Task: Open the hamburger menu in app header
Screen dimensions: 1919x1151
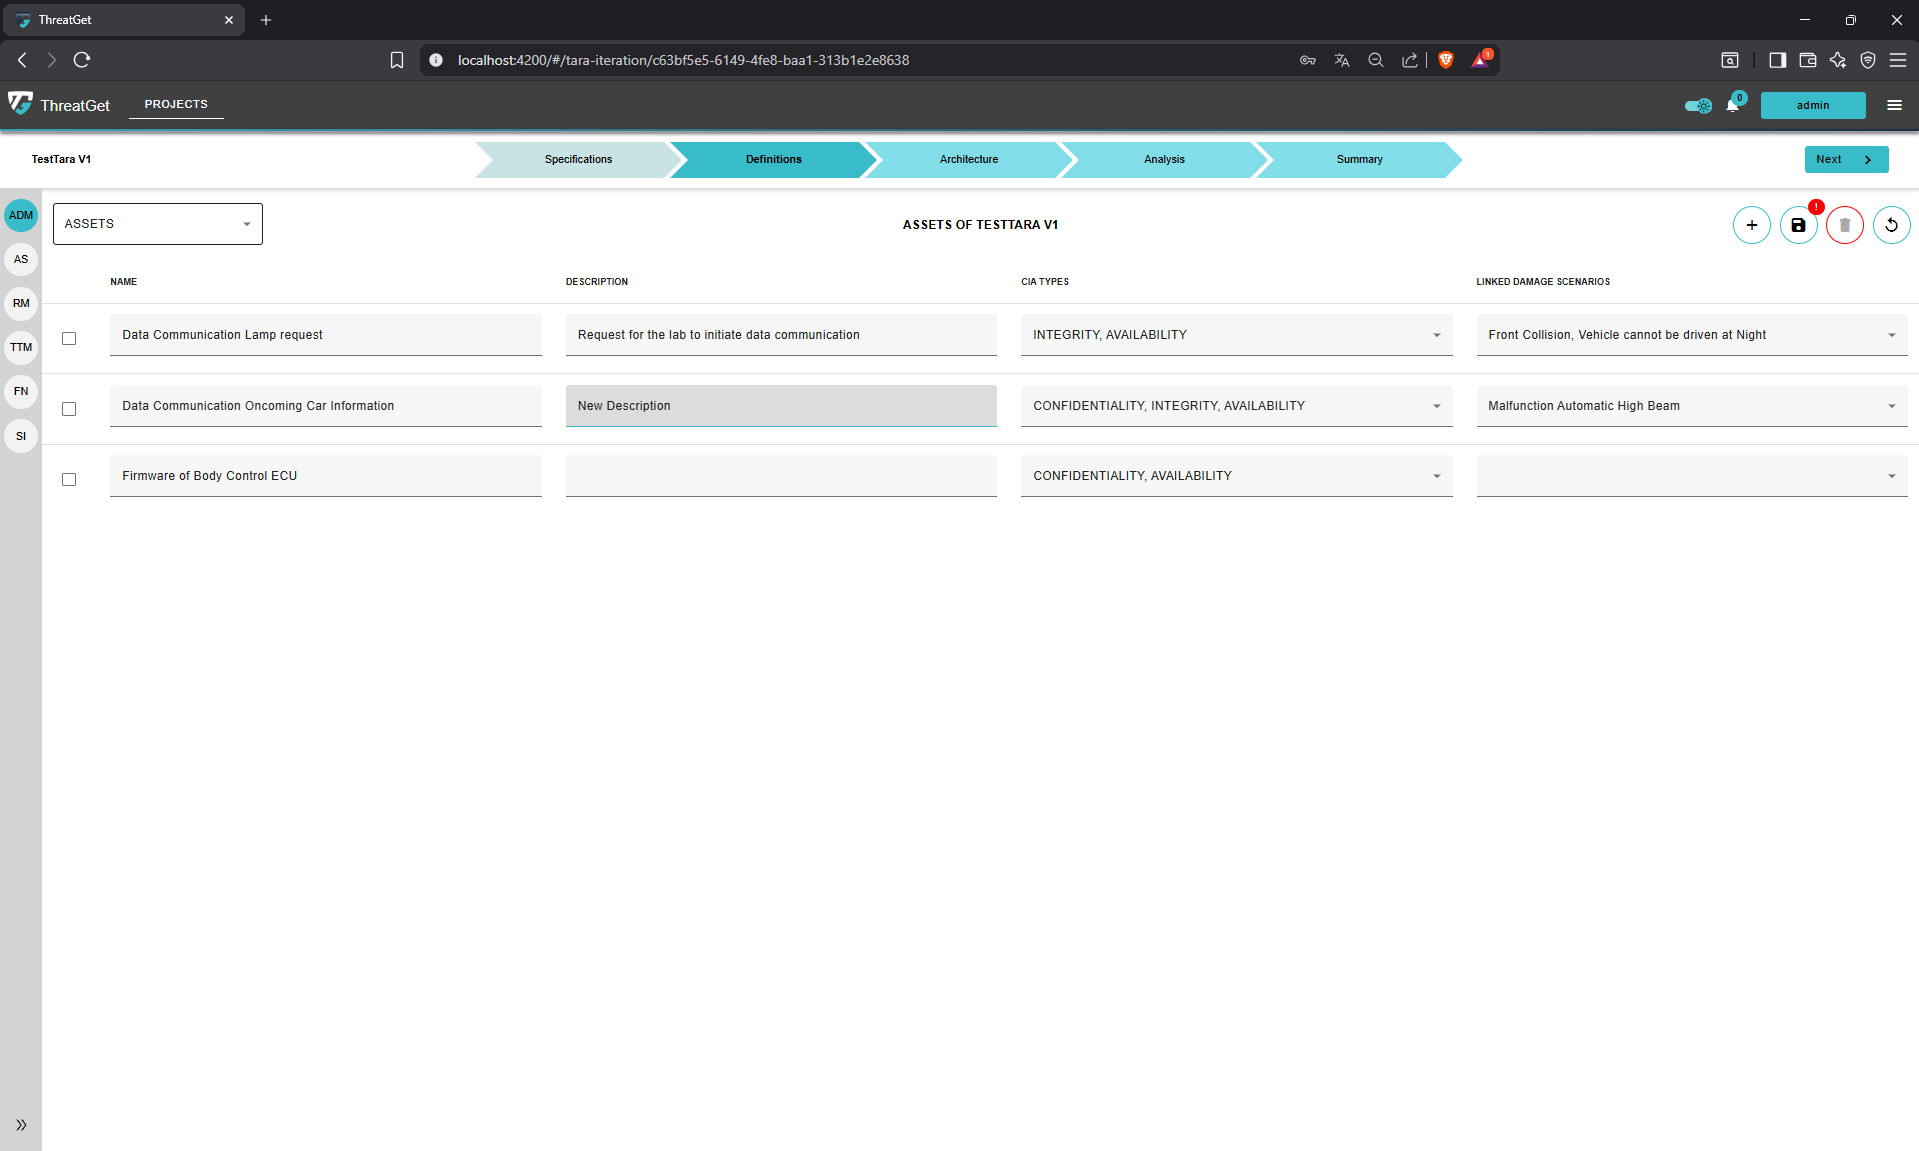Action: (1894, 105)
